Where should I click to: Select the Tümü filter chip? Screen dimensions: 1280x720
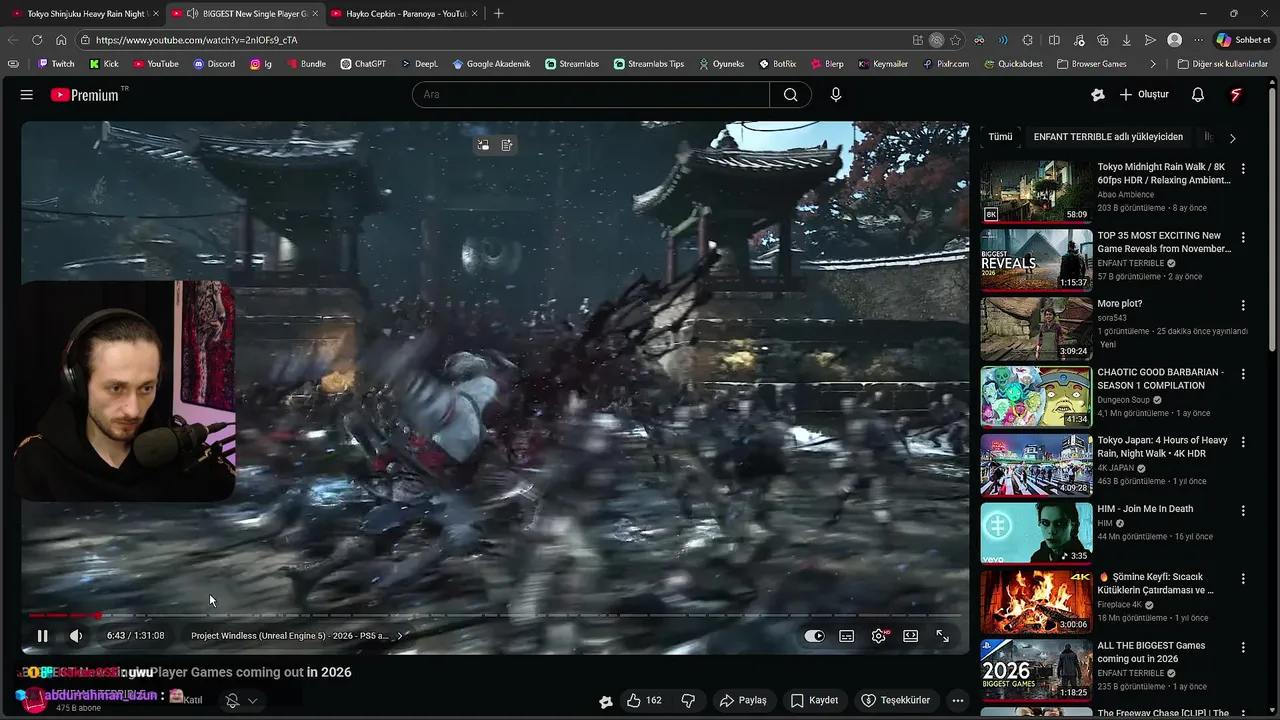click(x=1000, y=137)
